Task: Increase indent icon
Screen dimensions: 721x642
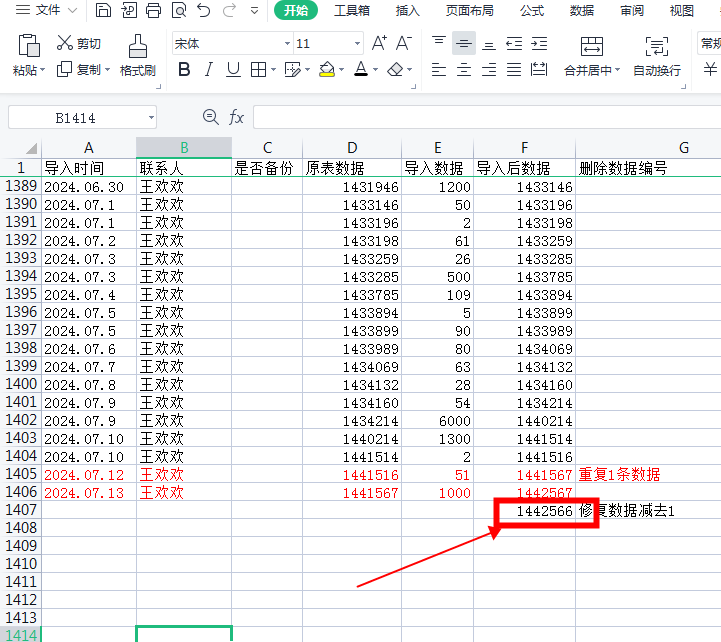Action: pos(539,43)
